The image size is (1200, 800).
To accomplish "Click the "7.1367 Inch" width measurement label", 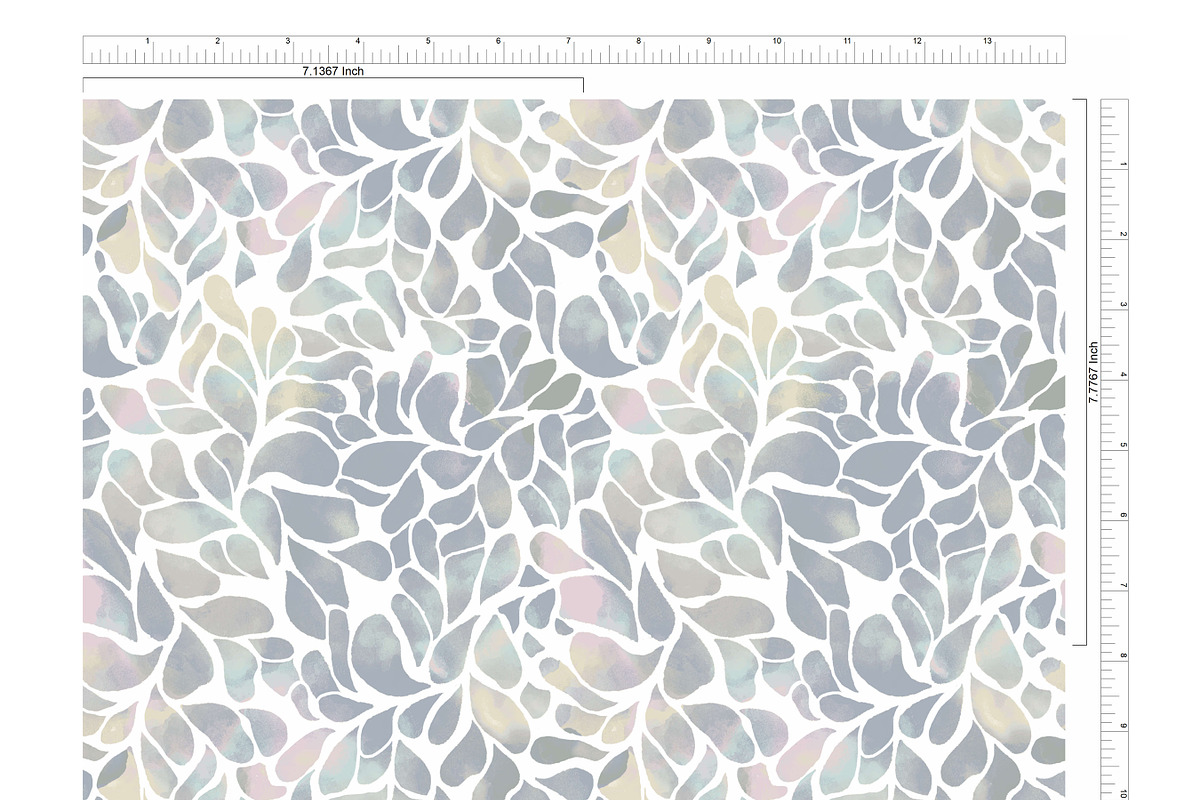I will [333, 72].
